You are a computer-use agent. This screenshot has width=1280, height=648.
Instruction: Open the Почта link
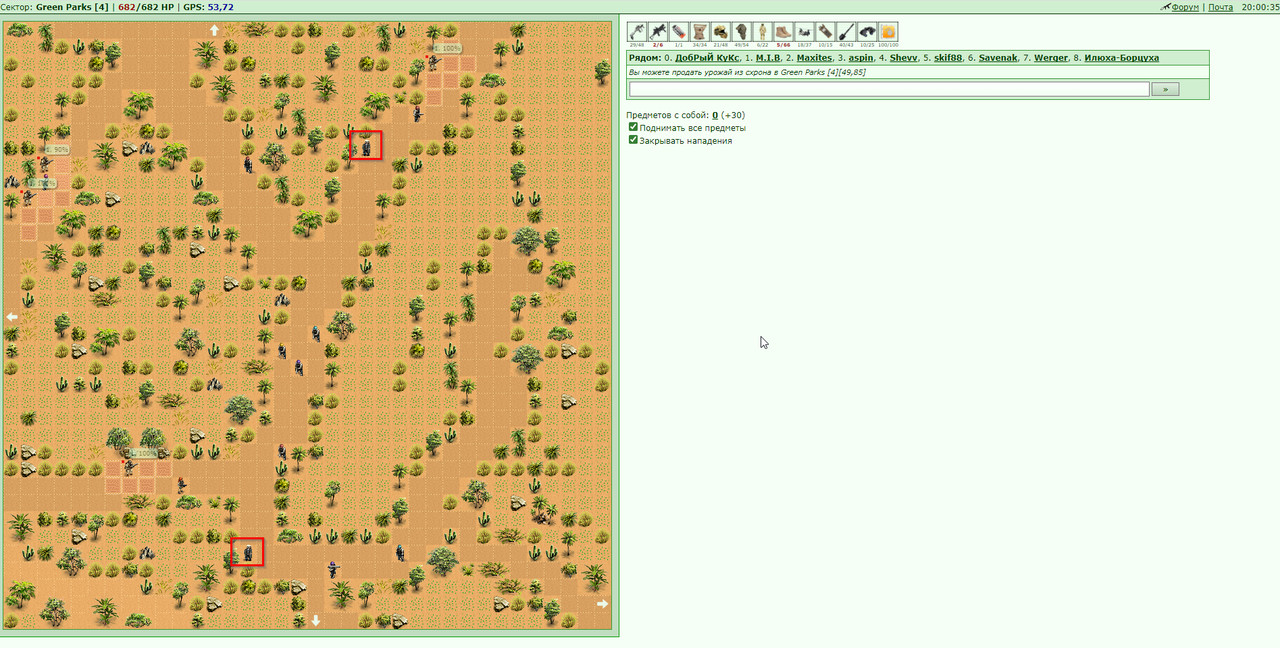coord(1220,7)
